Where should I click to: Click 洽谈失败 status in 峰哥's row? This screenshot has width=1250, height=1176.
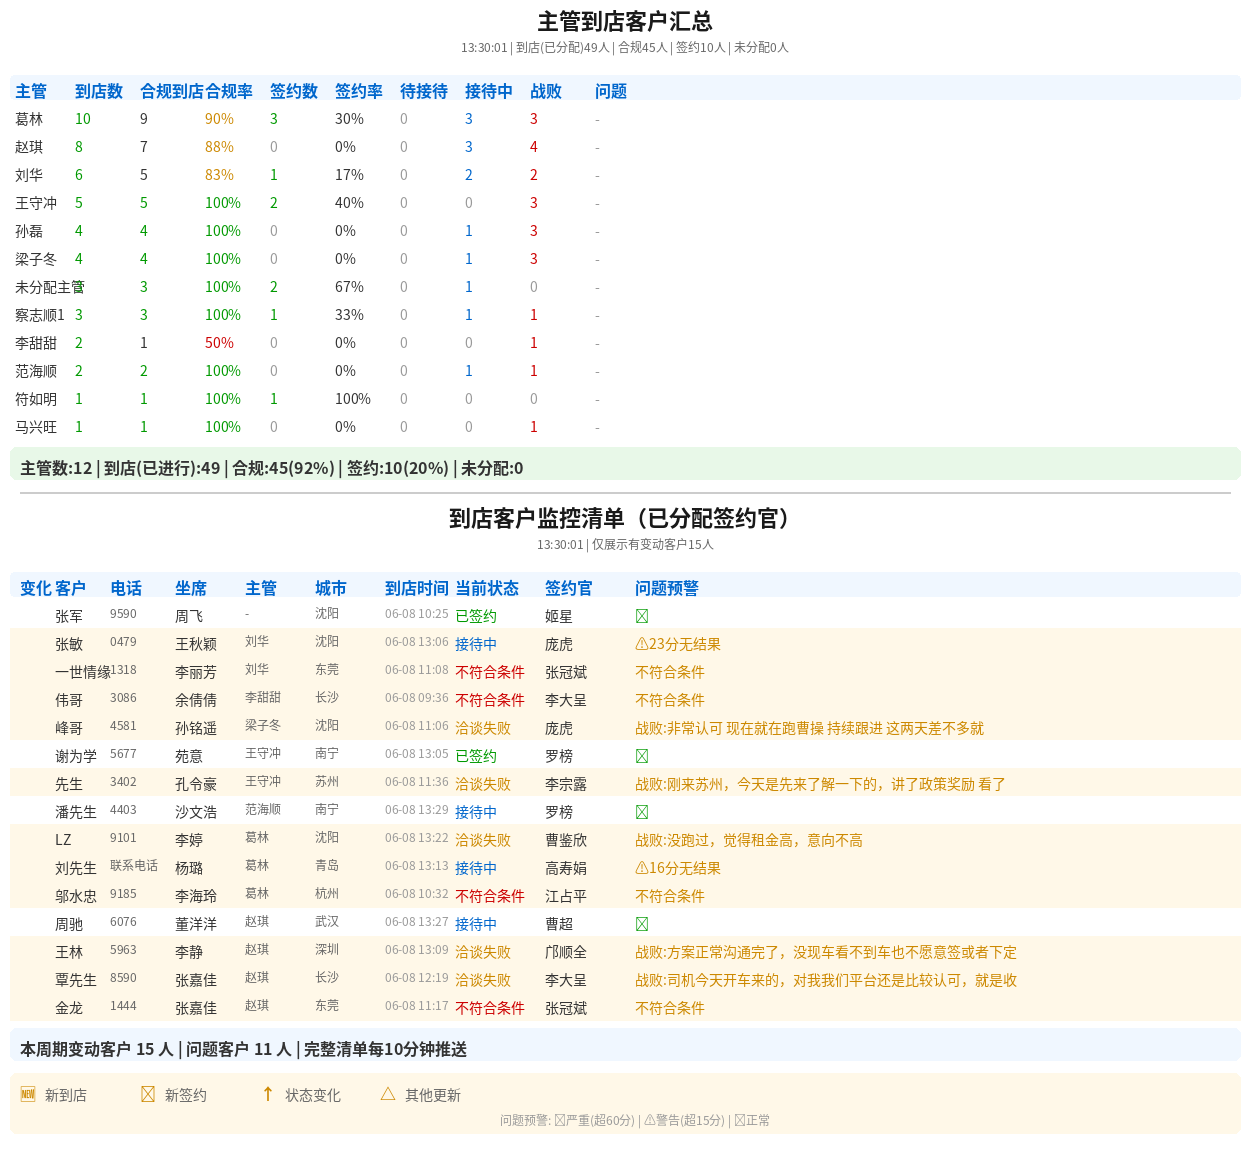(483, 728)
